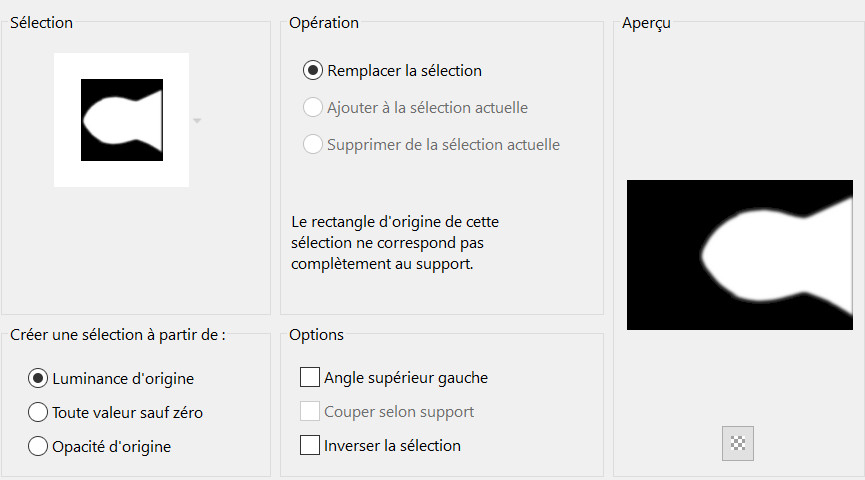Pick Supprimer de la sélection actuelle option
865x480 pixels.
coord(313,144)
